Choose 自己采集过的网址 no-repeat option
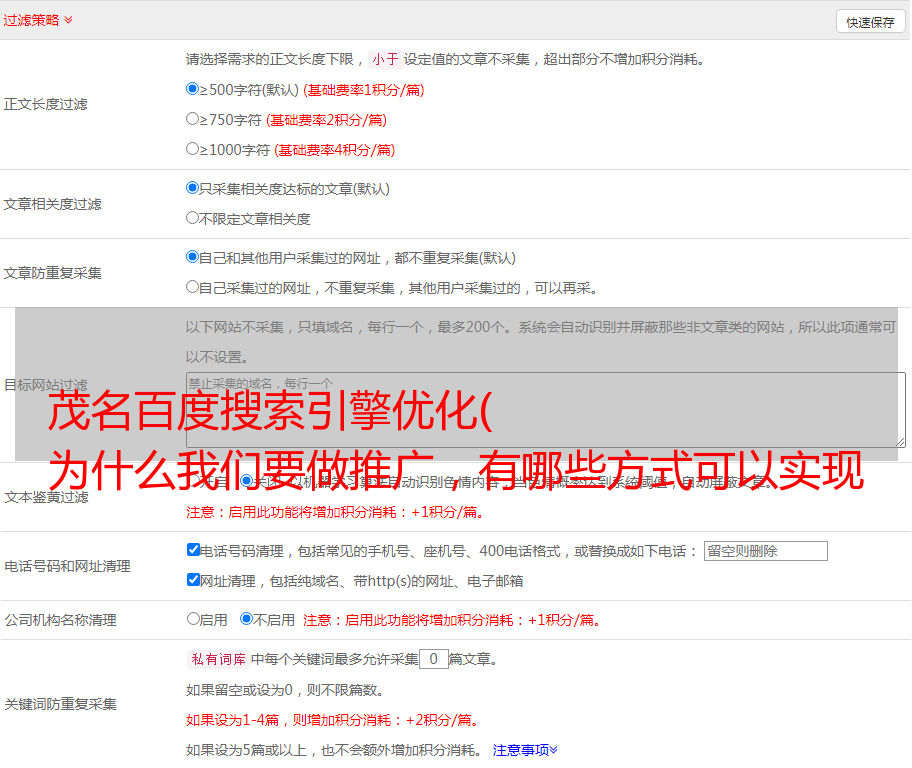The height and width of the screenshot is (768, 912). [193, 287]
